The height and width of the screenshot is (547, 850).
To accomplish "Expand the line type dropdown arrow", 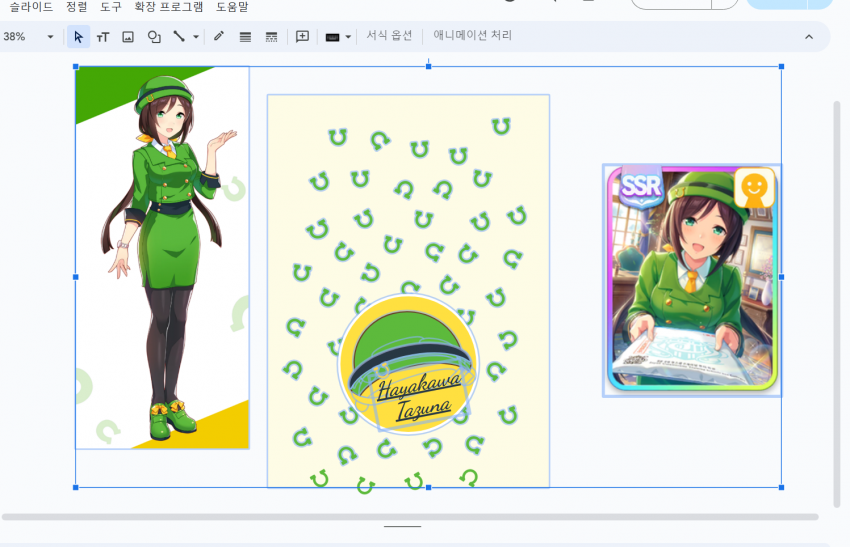I will pos(196,37).
